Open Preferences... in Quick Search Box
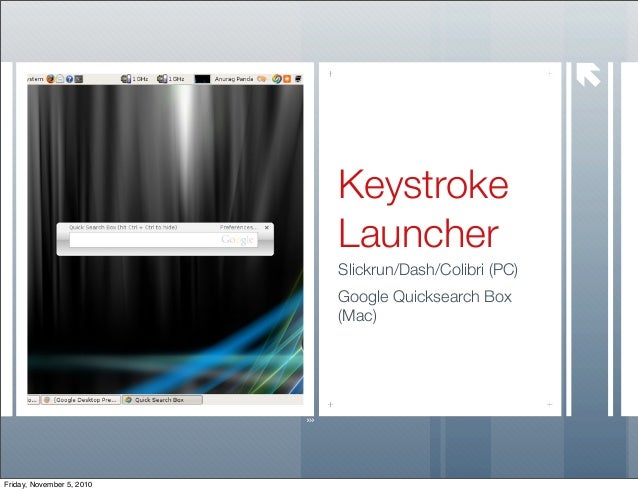638x491 pixels. click(238, 227)
